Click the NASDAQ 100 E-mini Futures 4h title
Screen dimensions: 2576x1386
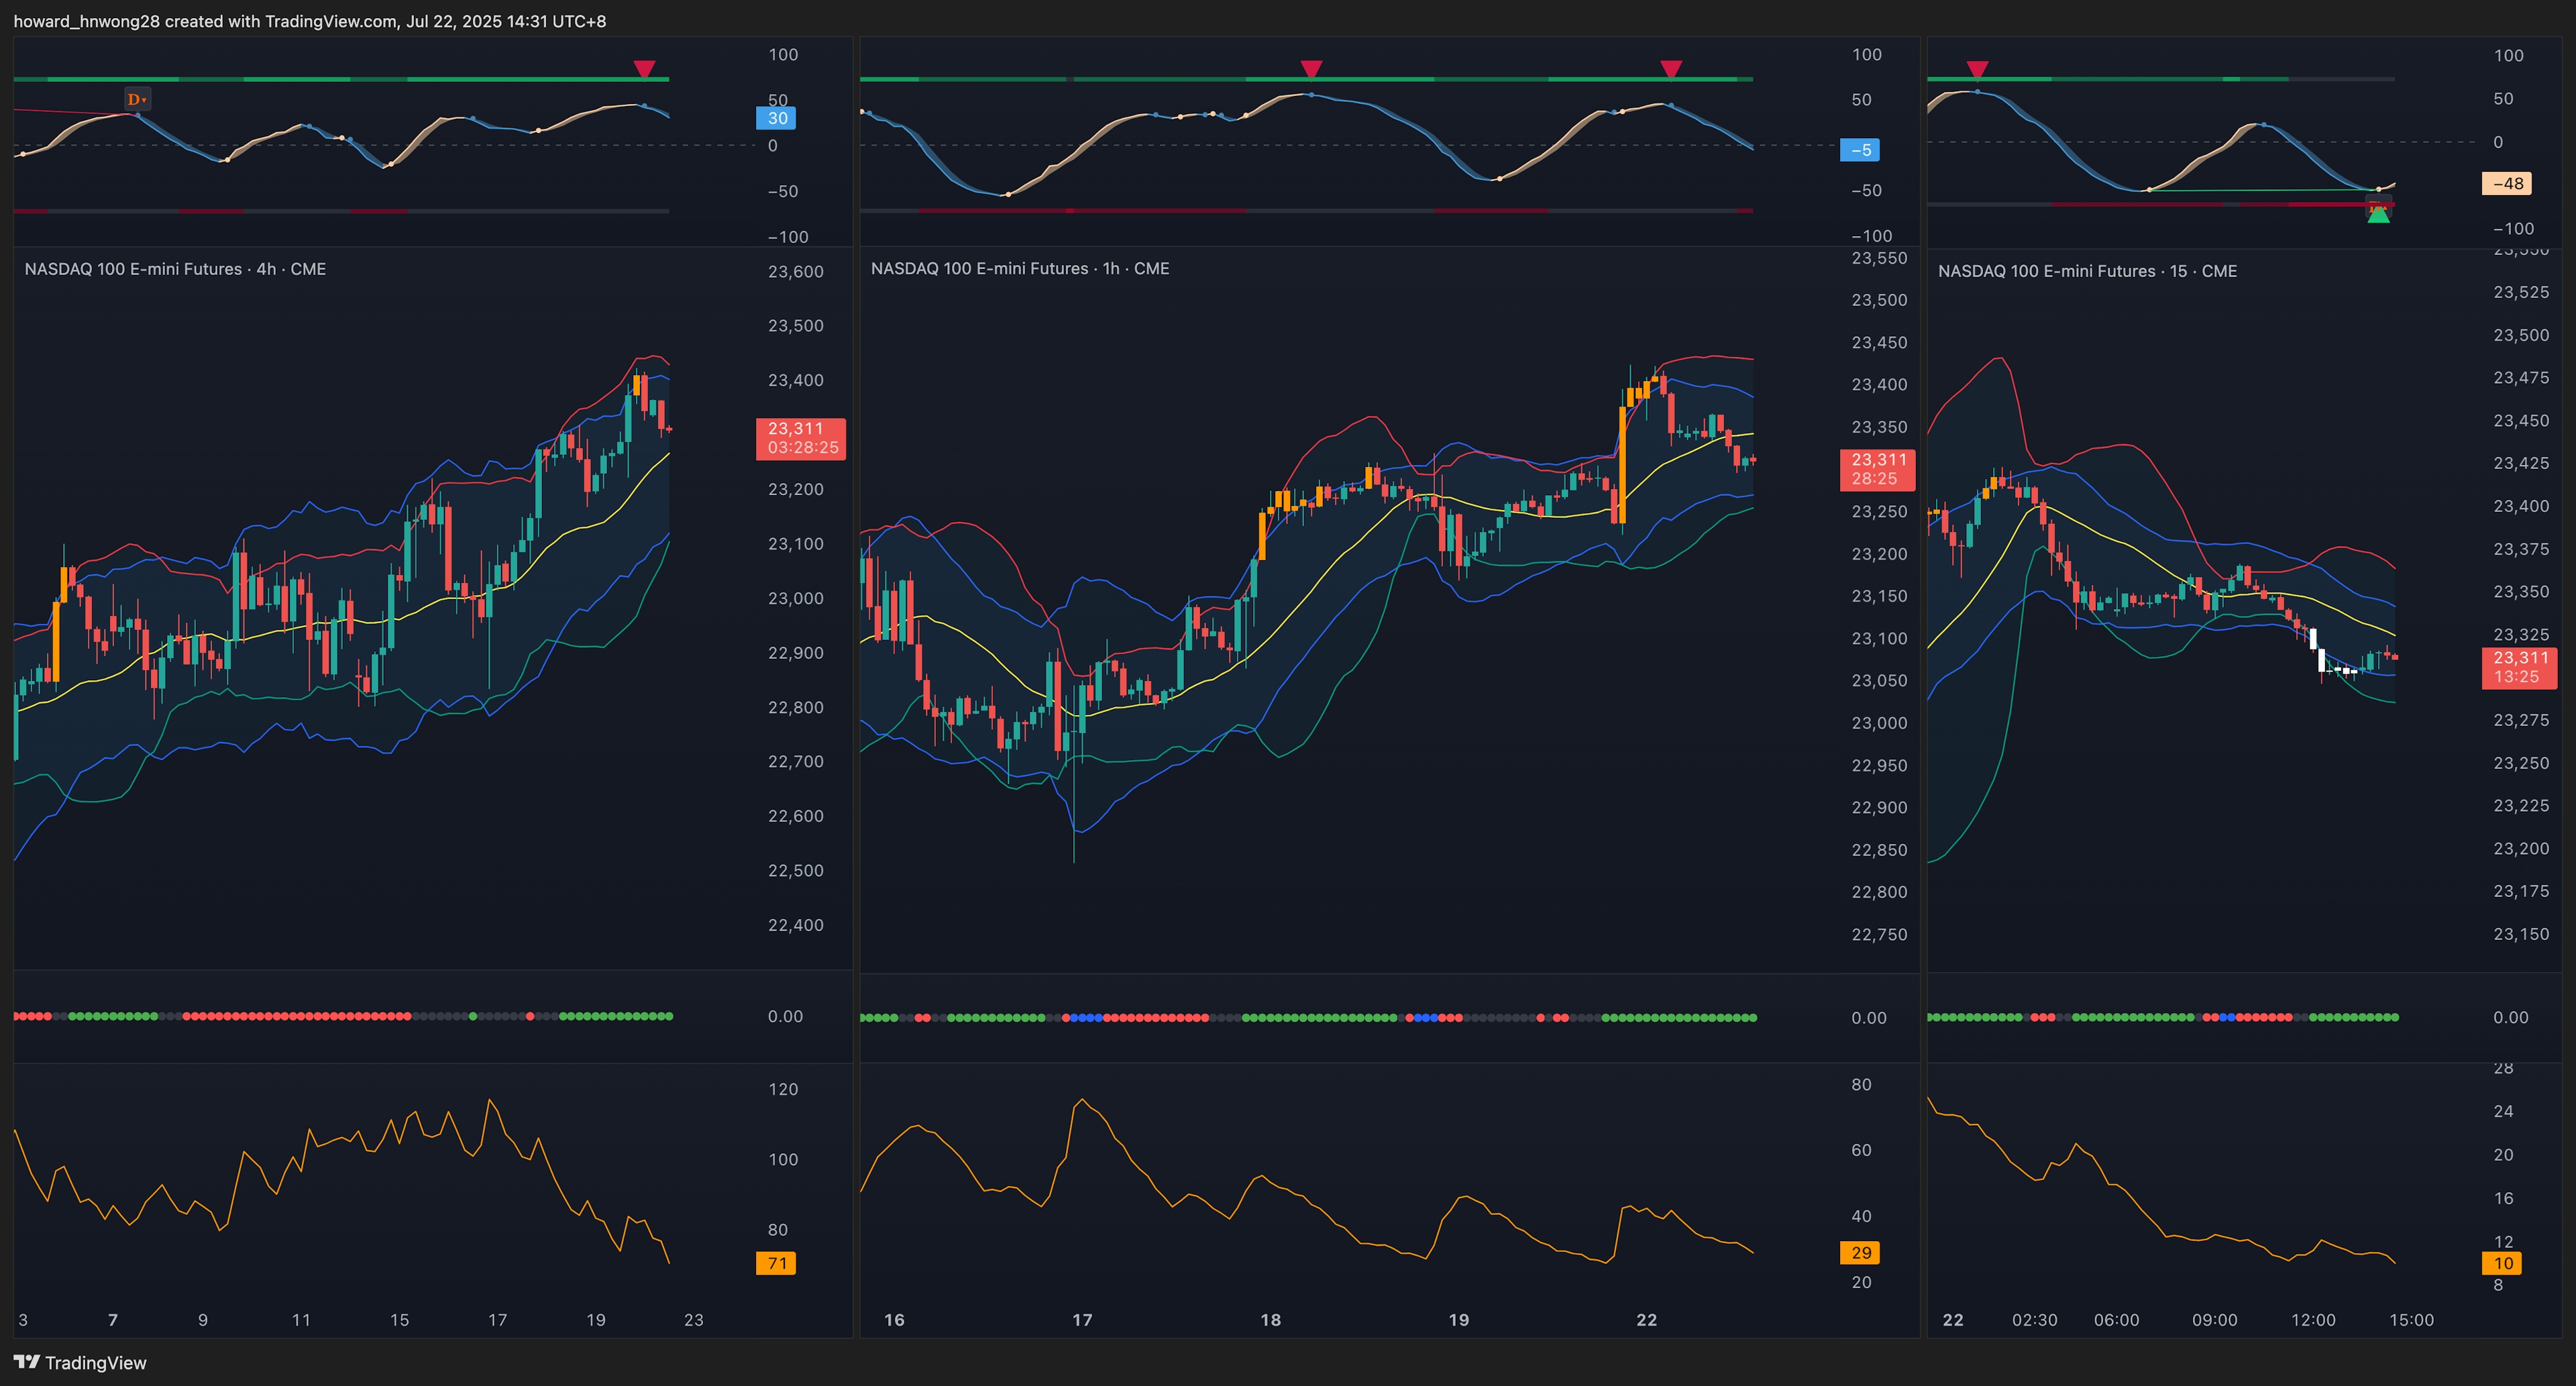pyautogui.click(x=175, y=269)
